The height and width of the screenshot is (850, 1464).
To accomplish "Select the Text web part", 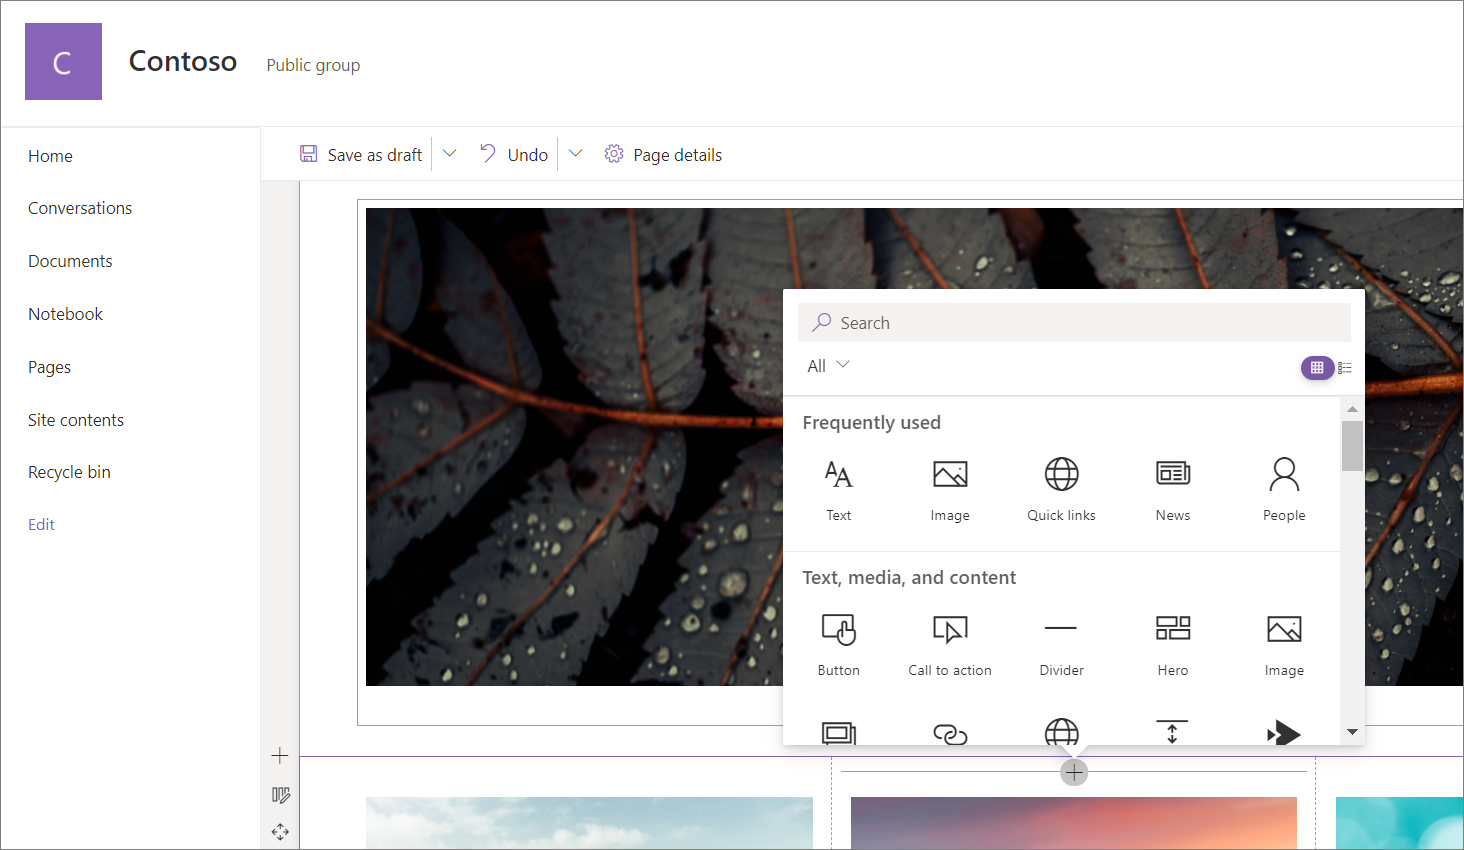I will click(838, 487).
